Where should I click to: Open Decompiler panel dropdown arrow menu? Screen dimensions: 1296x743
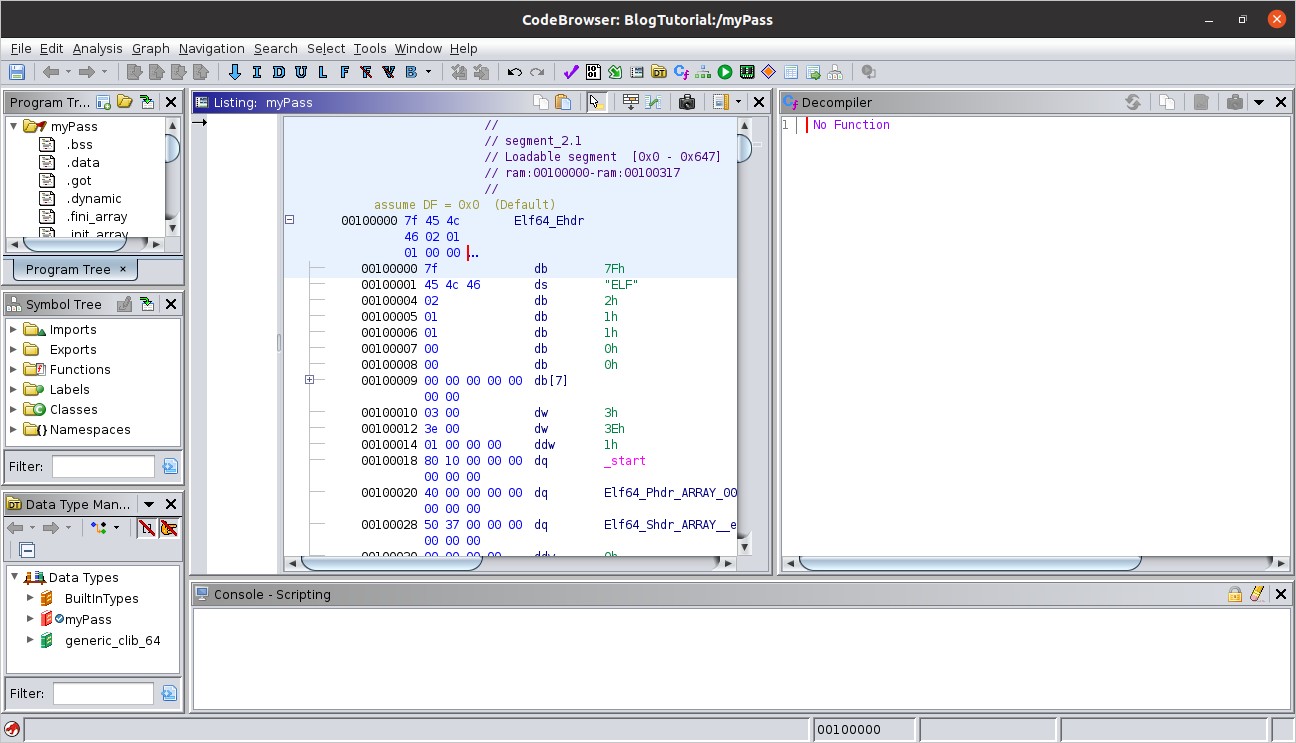[1259, 102]
